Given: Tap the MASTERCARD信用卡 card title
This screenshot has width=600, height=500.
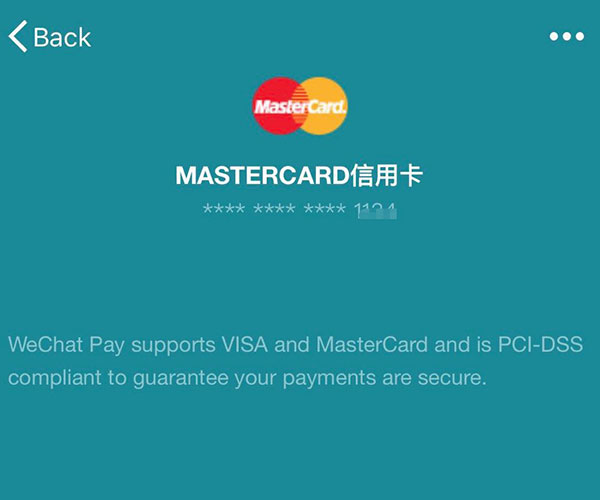Looking at the screenshot, I should coord(299,176).
